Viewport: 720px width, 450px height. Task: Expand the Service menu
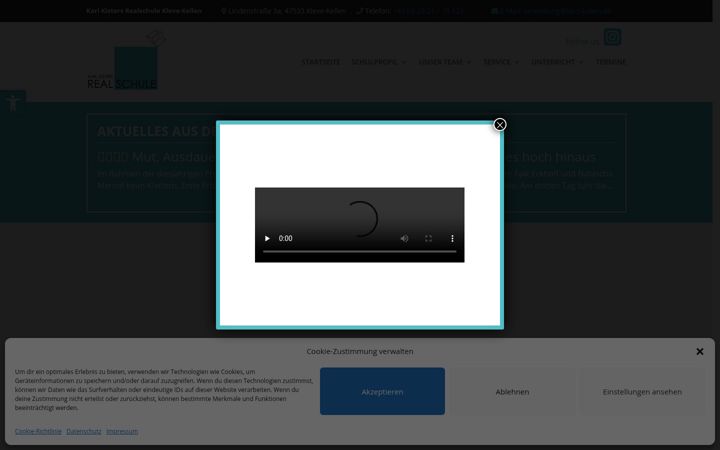tap(501, 62)
